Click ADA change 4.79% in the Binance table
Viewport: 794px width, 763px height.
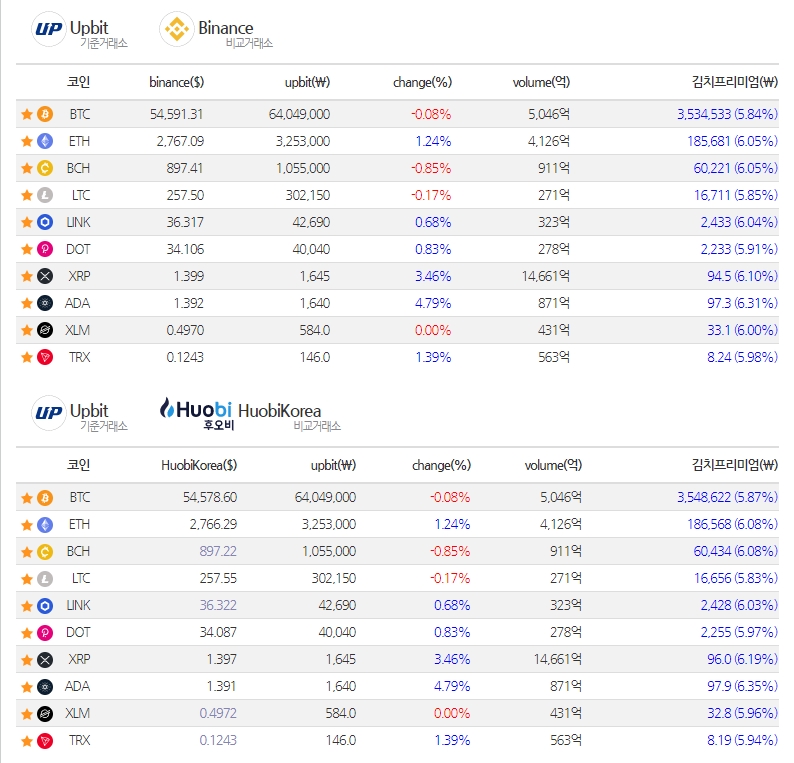tap(433, 303)
